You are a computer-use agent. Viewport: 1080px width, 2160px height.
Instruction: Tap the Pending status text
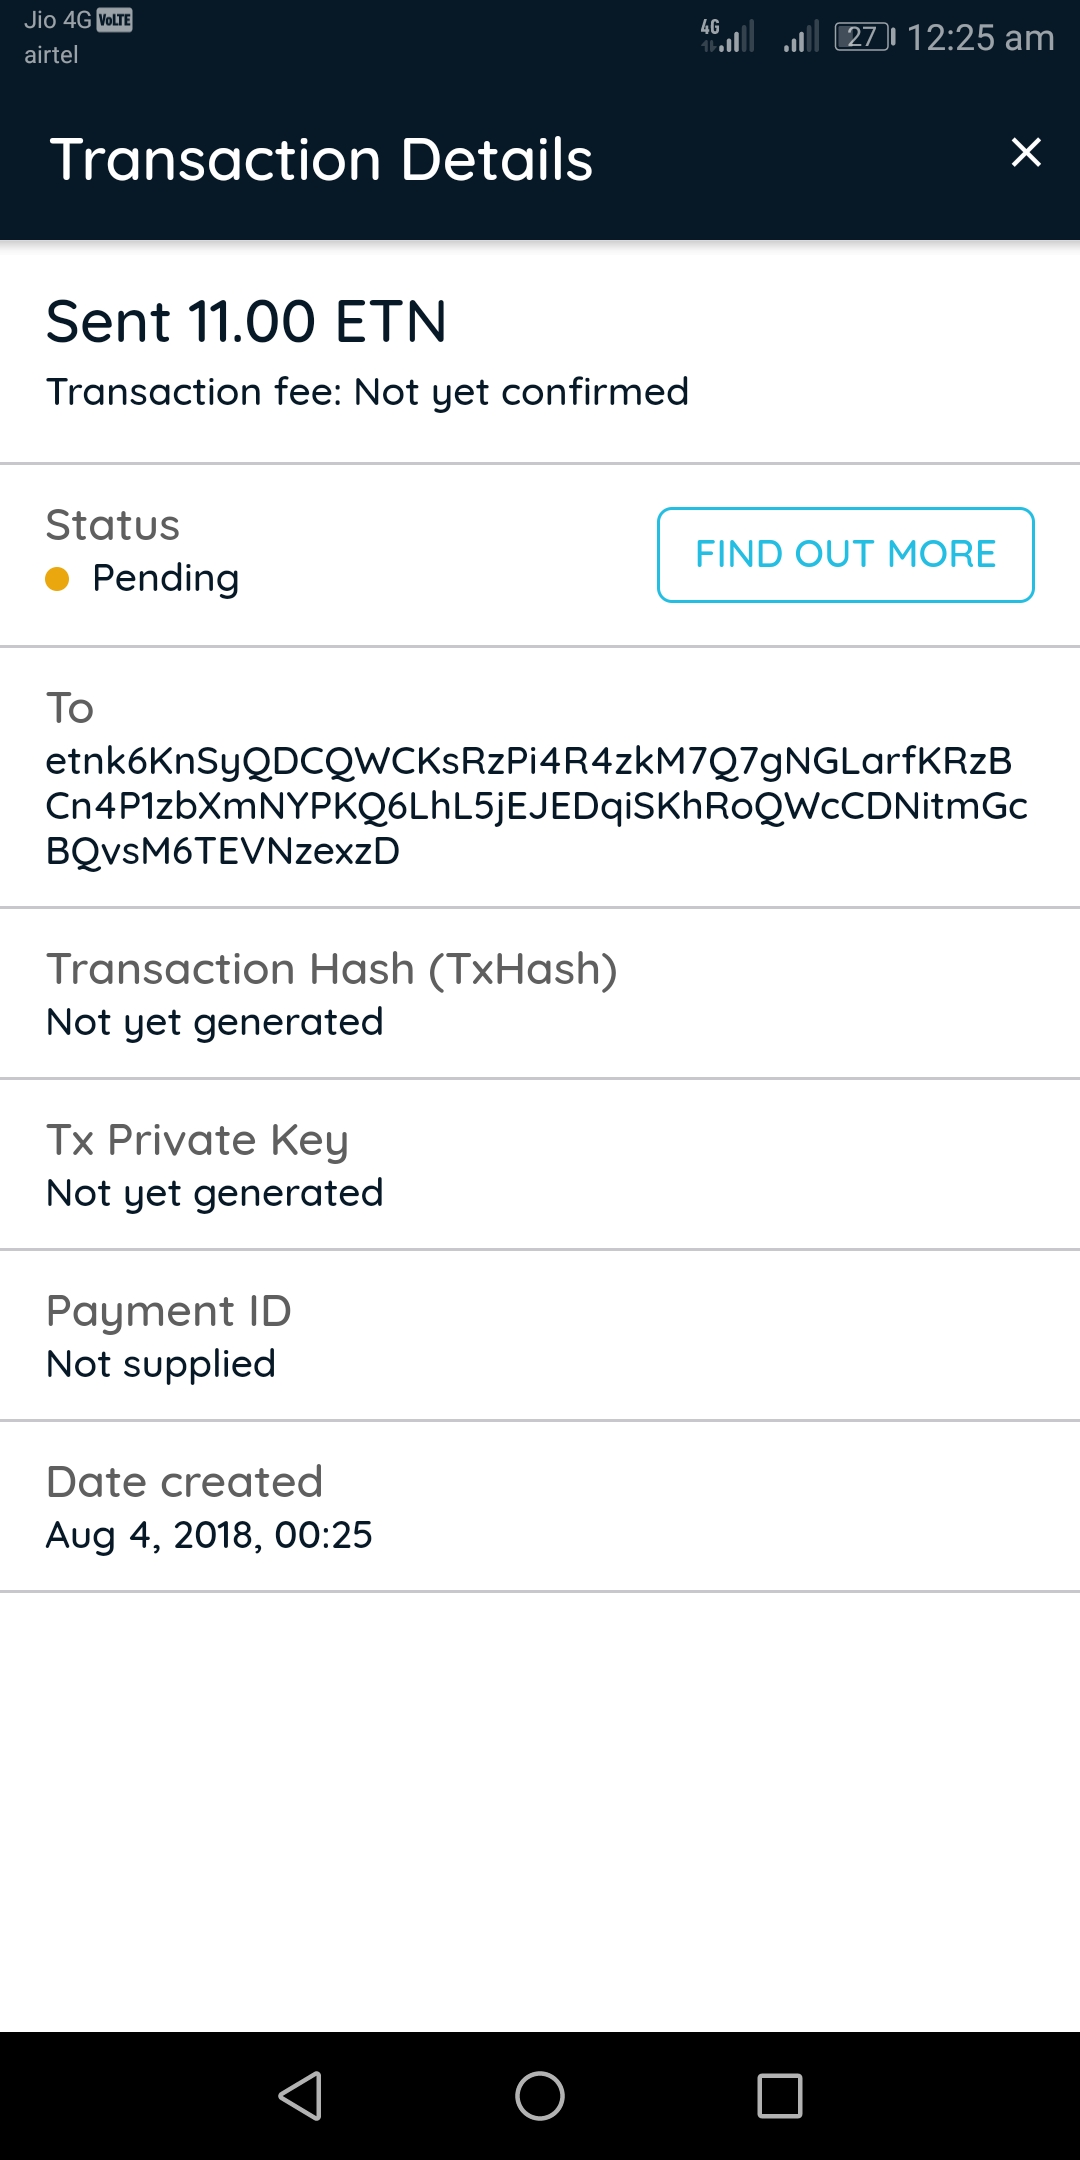coord(165,578)
